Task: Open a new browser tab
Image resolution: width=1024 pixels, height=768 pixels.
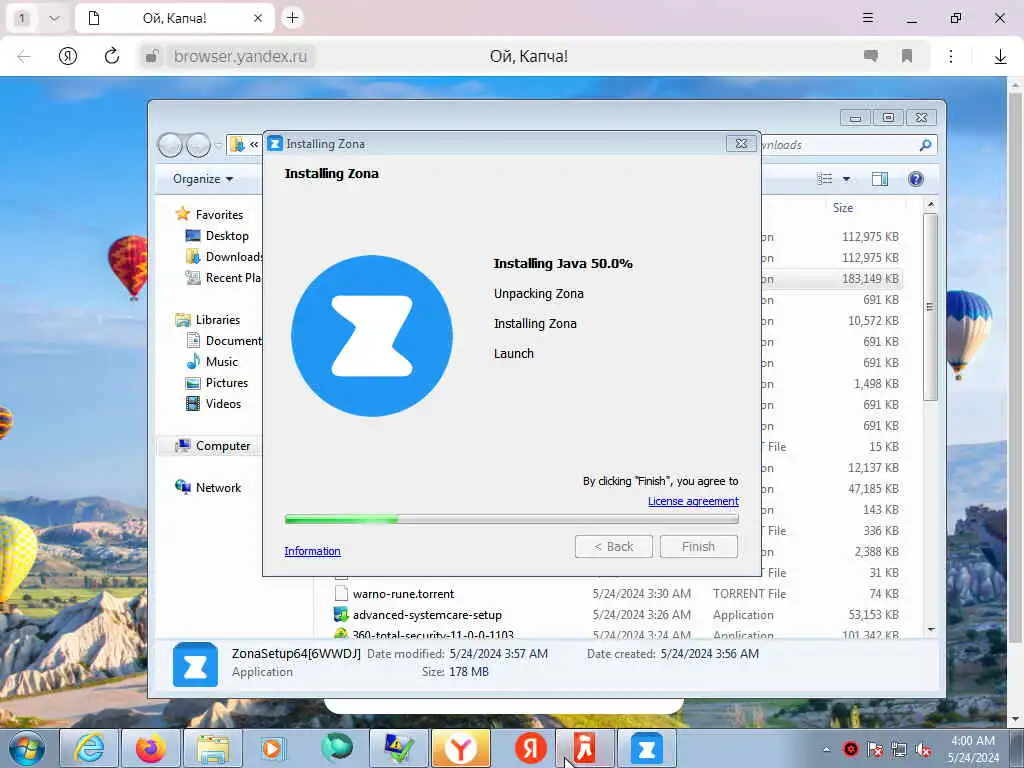Action: (293, 18)
